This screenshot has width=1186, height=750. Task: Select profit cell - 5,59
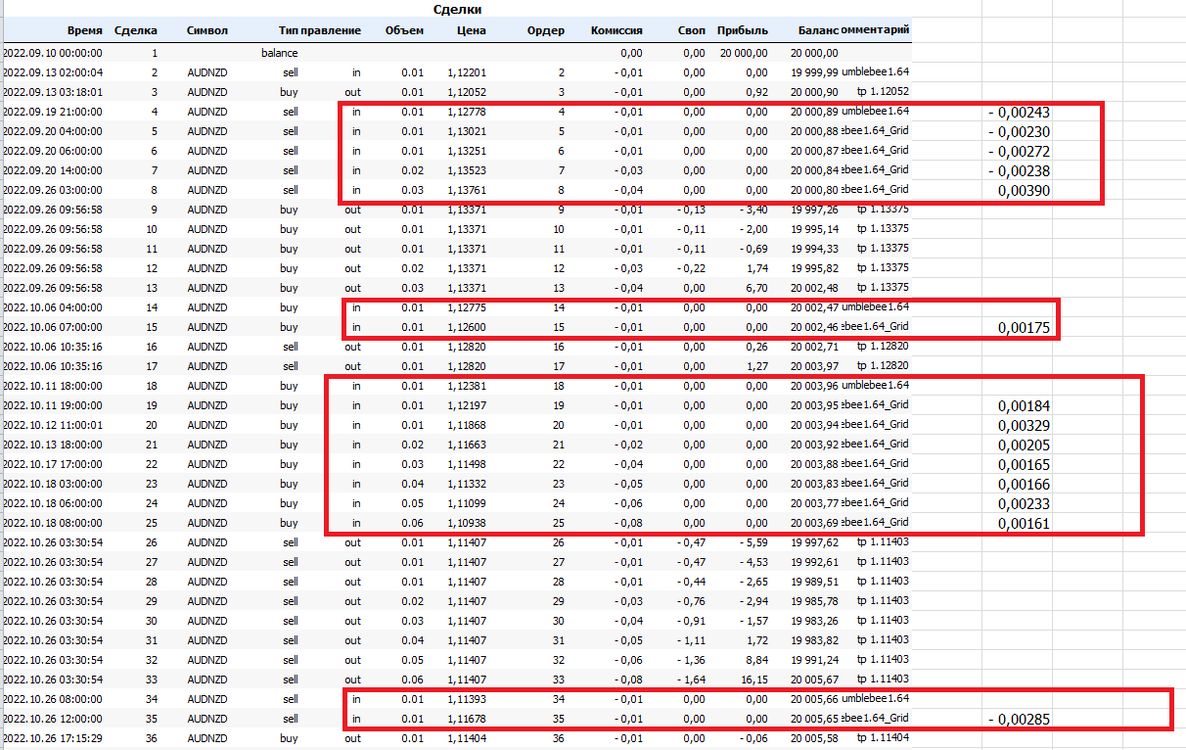753,543
